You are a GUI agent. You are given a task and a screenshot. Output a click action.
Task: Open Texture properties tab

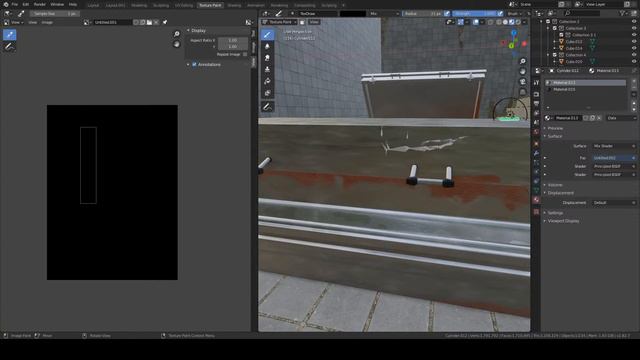pyautogui.click(x=536, y=212)
